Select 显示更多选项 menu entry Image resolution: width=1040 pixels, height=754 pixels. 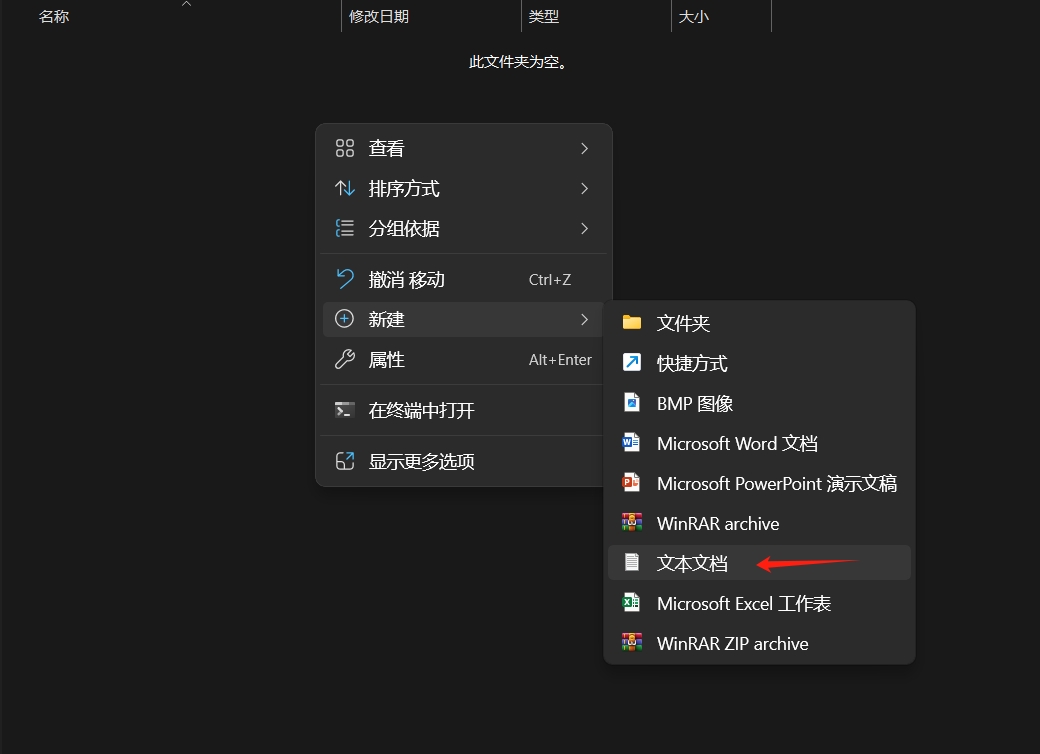click(464, 461)
